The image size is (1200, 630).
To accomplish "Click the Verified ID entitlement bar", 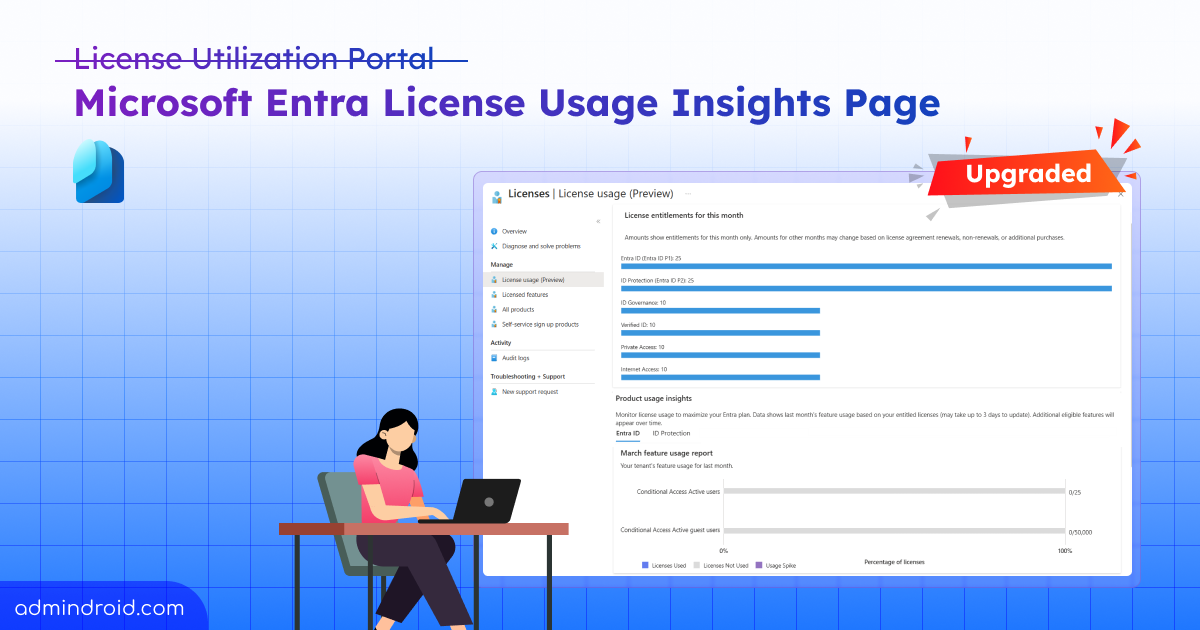I will pos(720,332).
